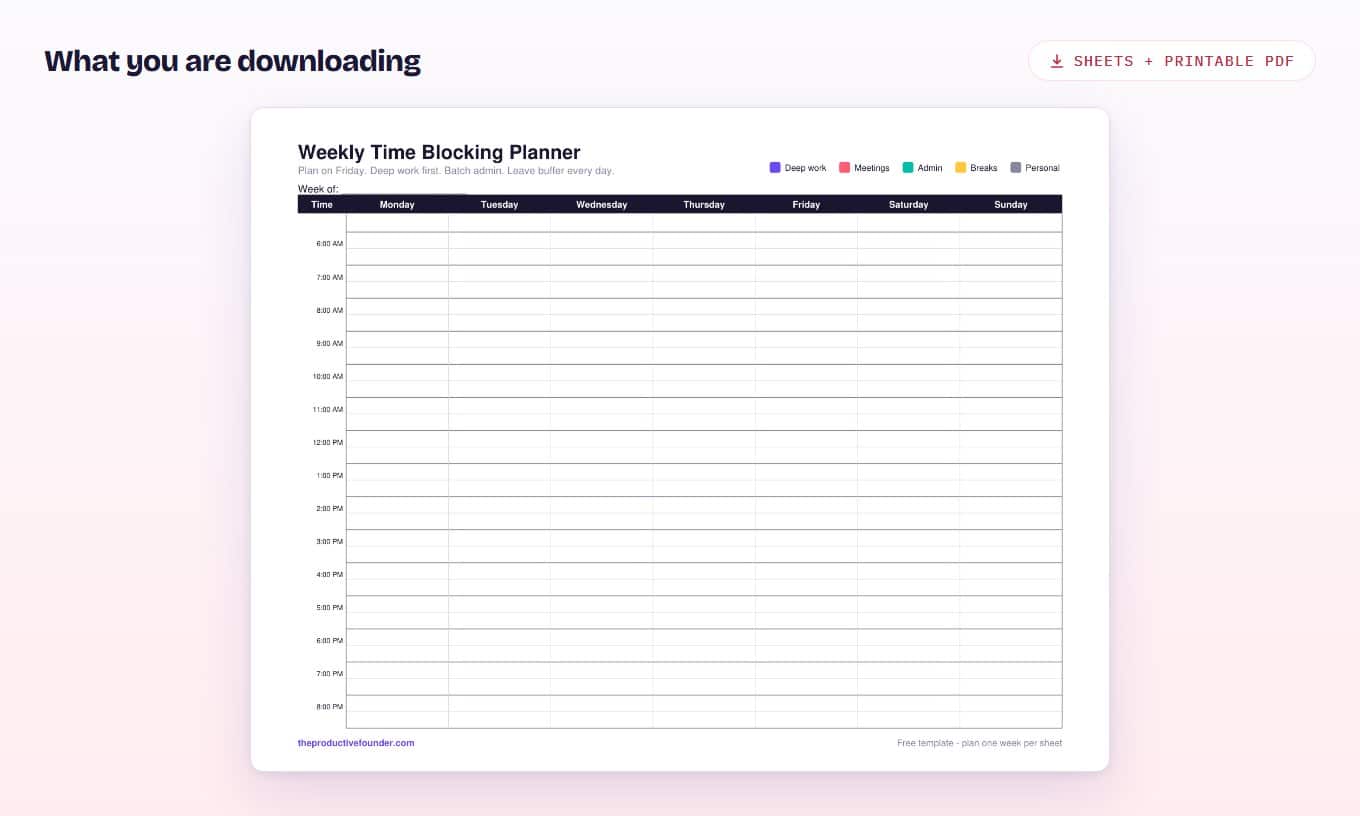
Task: Click the yellow Breaks legend swatch
Action: (961, 168)
